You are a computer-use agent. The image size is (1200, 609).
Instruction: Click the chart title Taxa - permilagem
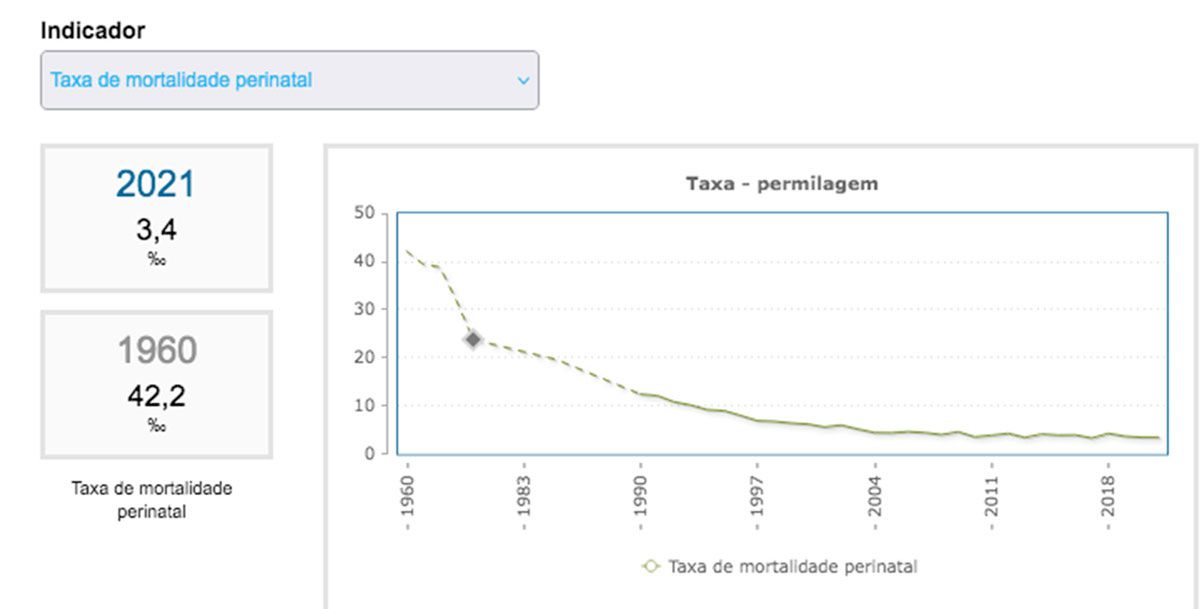coord(781,184)
